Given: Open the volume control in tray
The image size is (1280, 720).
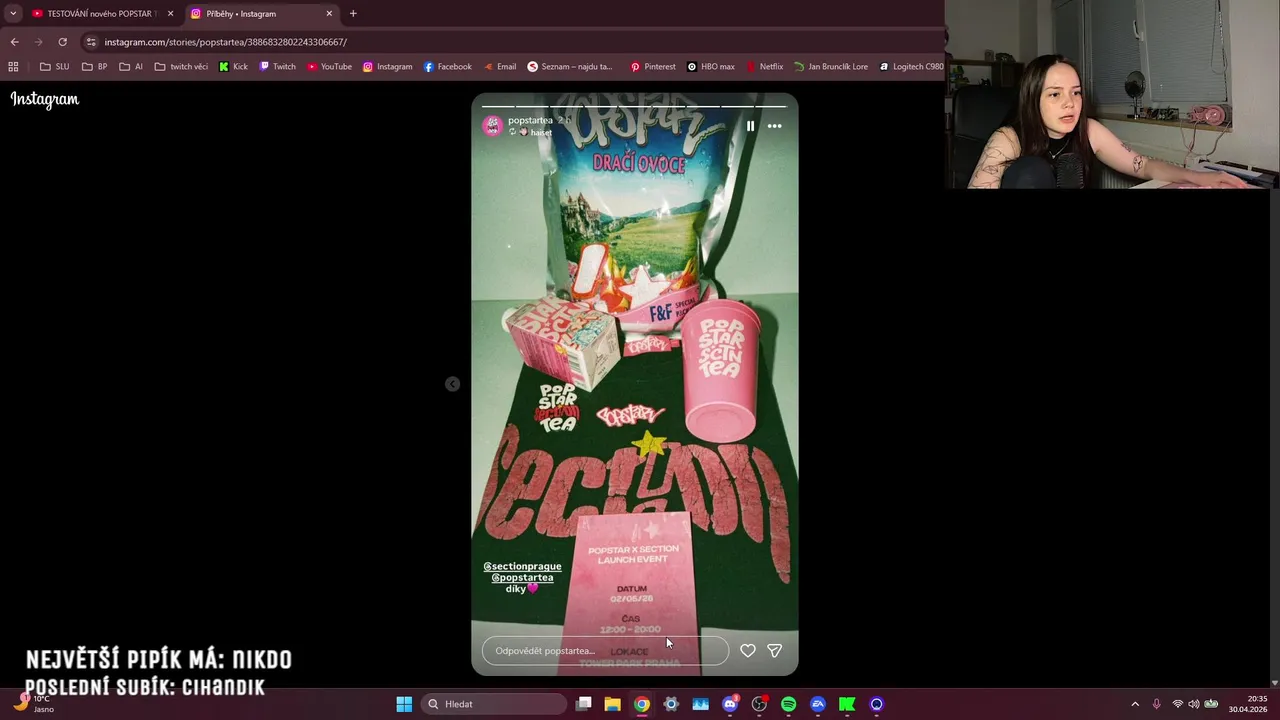Looking at the screenshot, I should (1194, 704).
